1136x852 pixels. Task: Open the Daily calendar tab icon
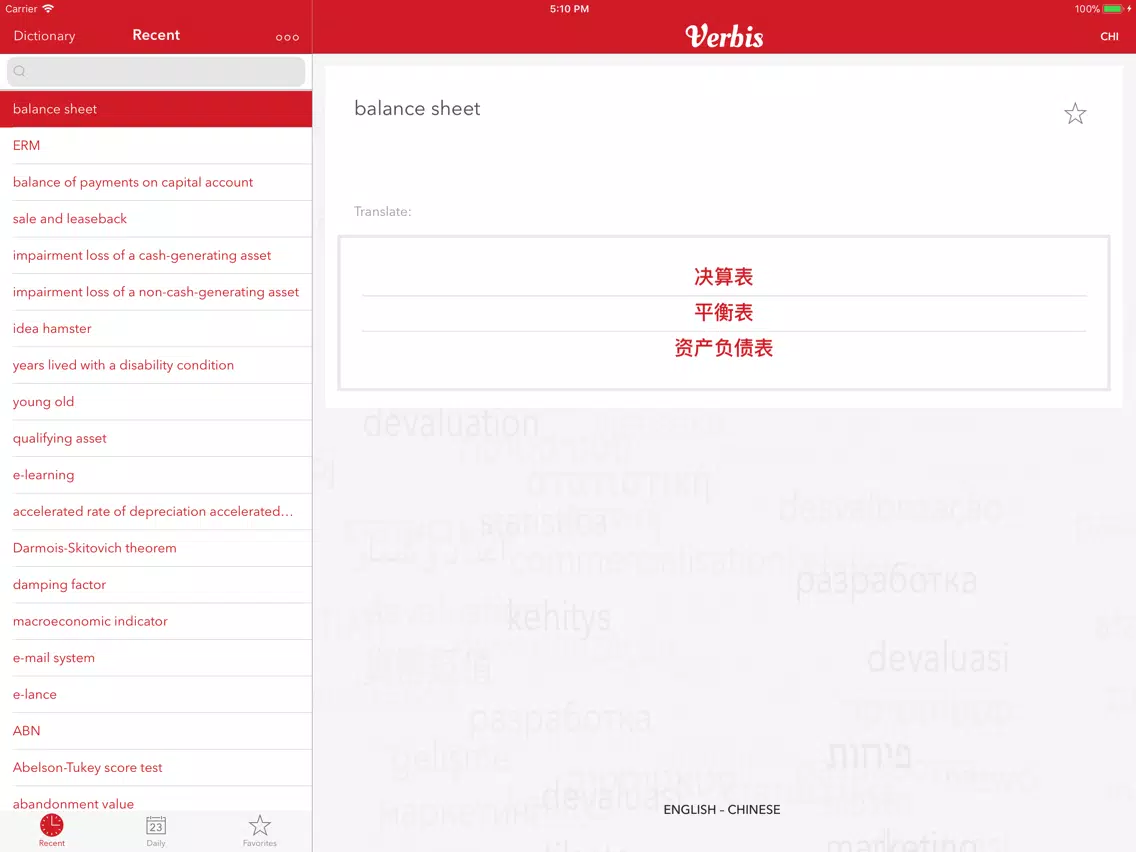pyautogui.click(x=156, y=826)
